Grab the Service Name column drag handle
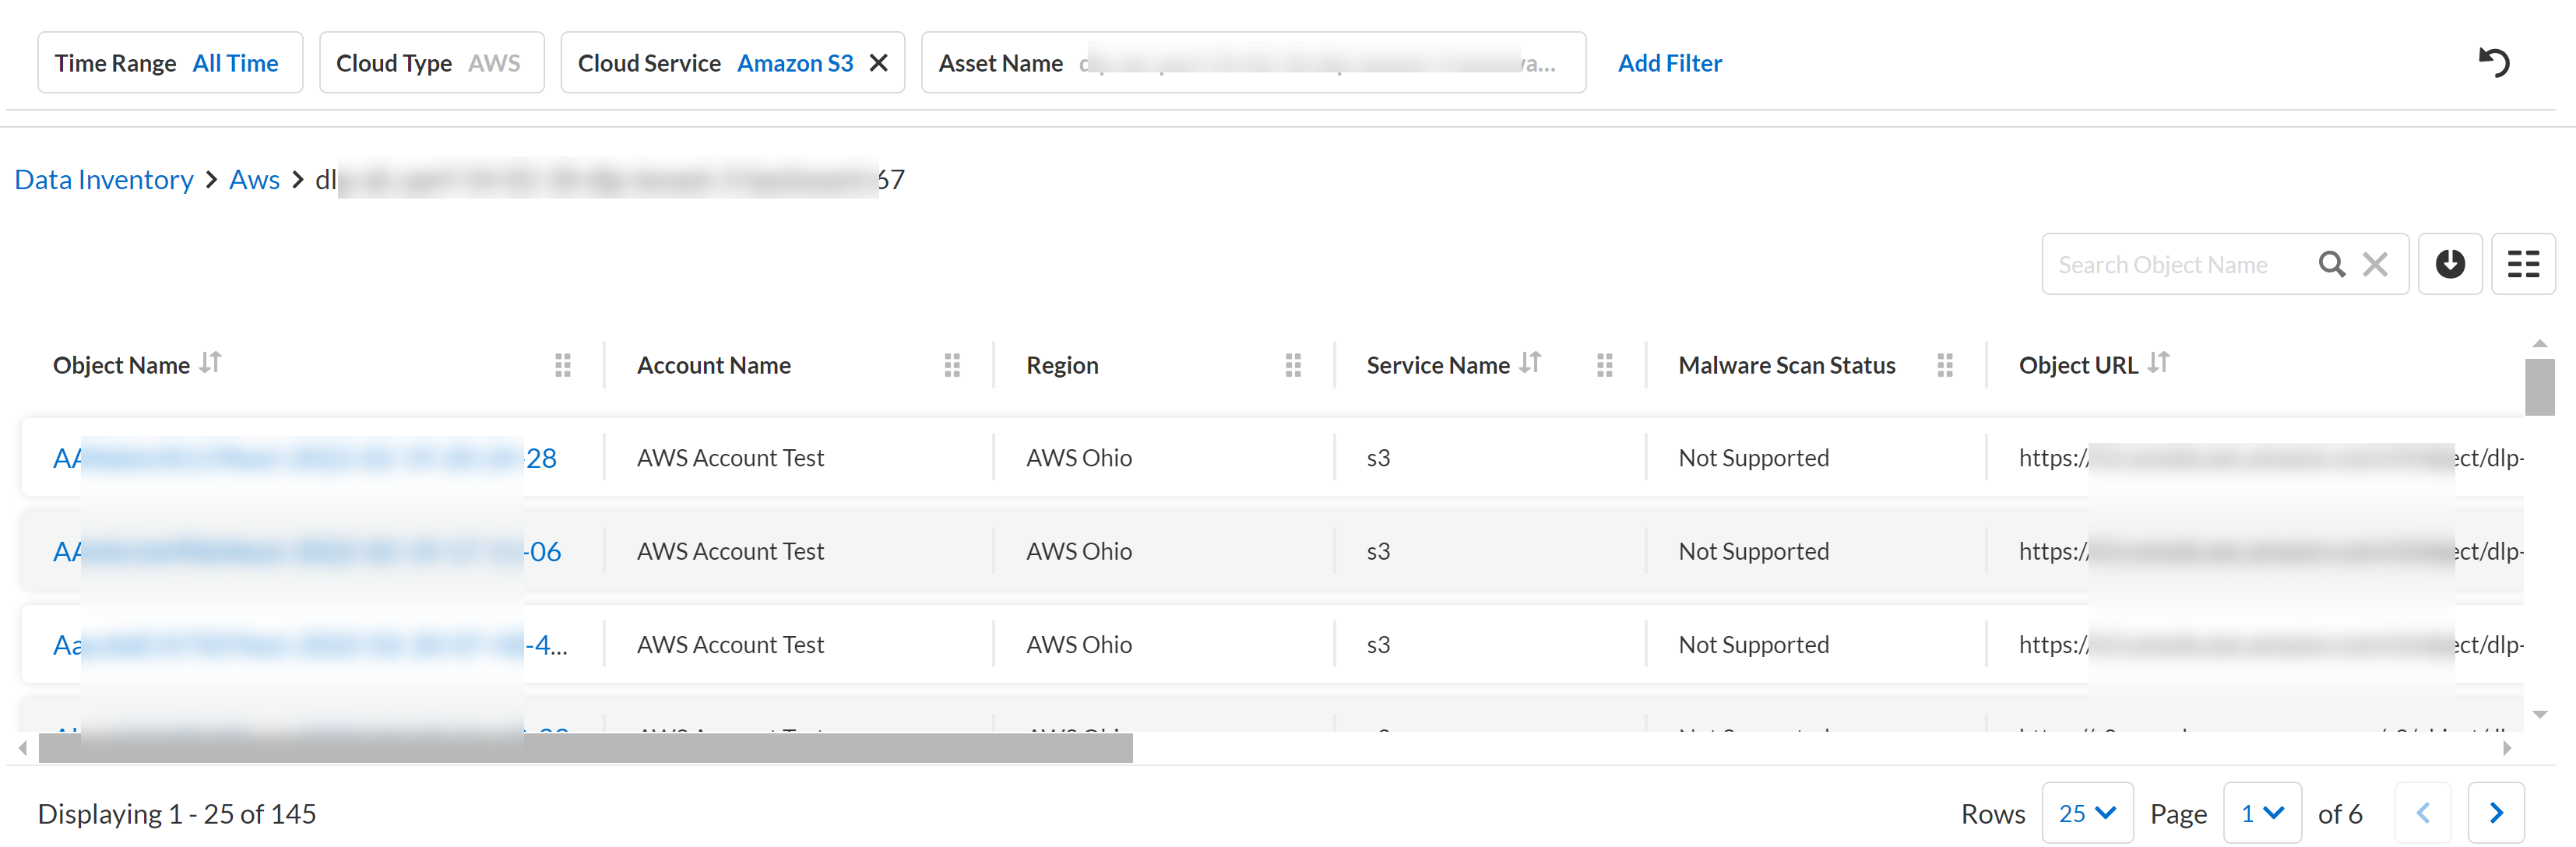 (1605, 365)
